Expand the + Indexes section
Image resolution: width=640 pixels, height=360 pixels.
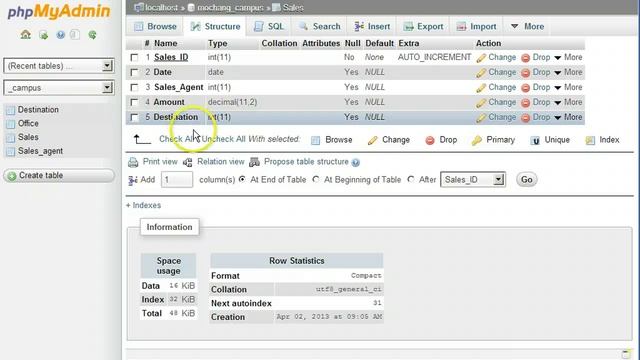coord(143,205)
